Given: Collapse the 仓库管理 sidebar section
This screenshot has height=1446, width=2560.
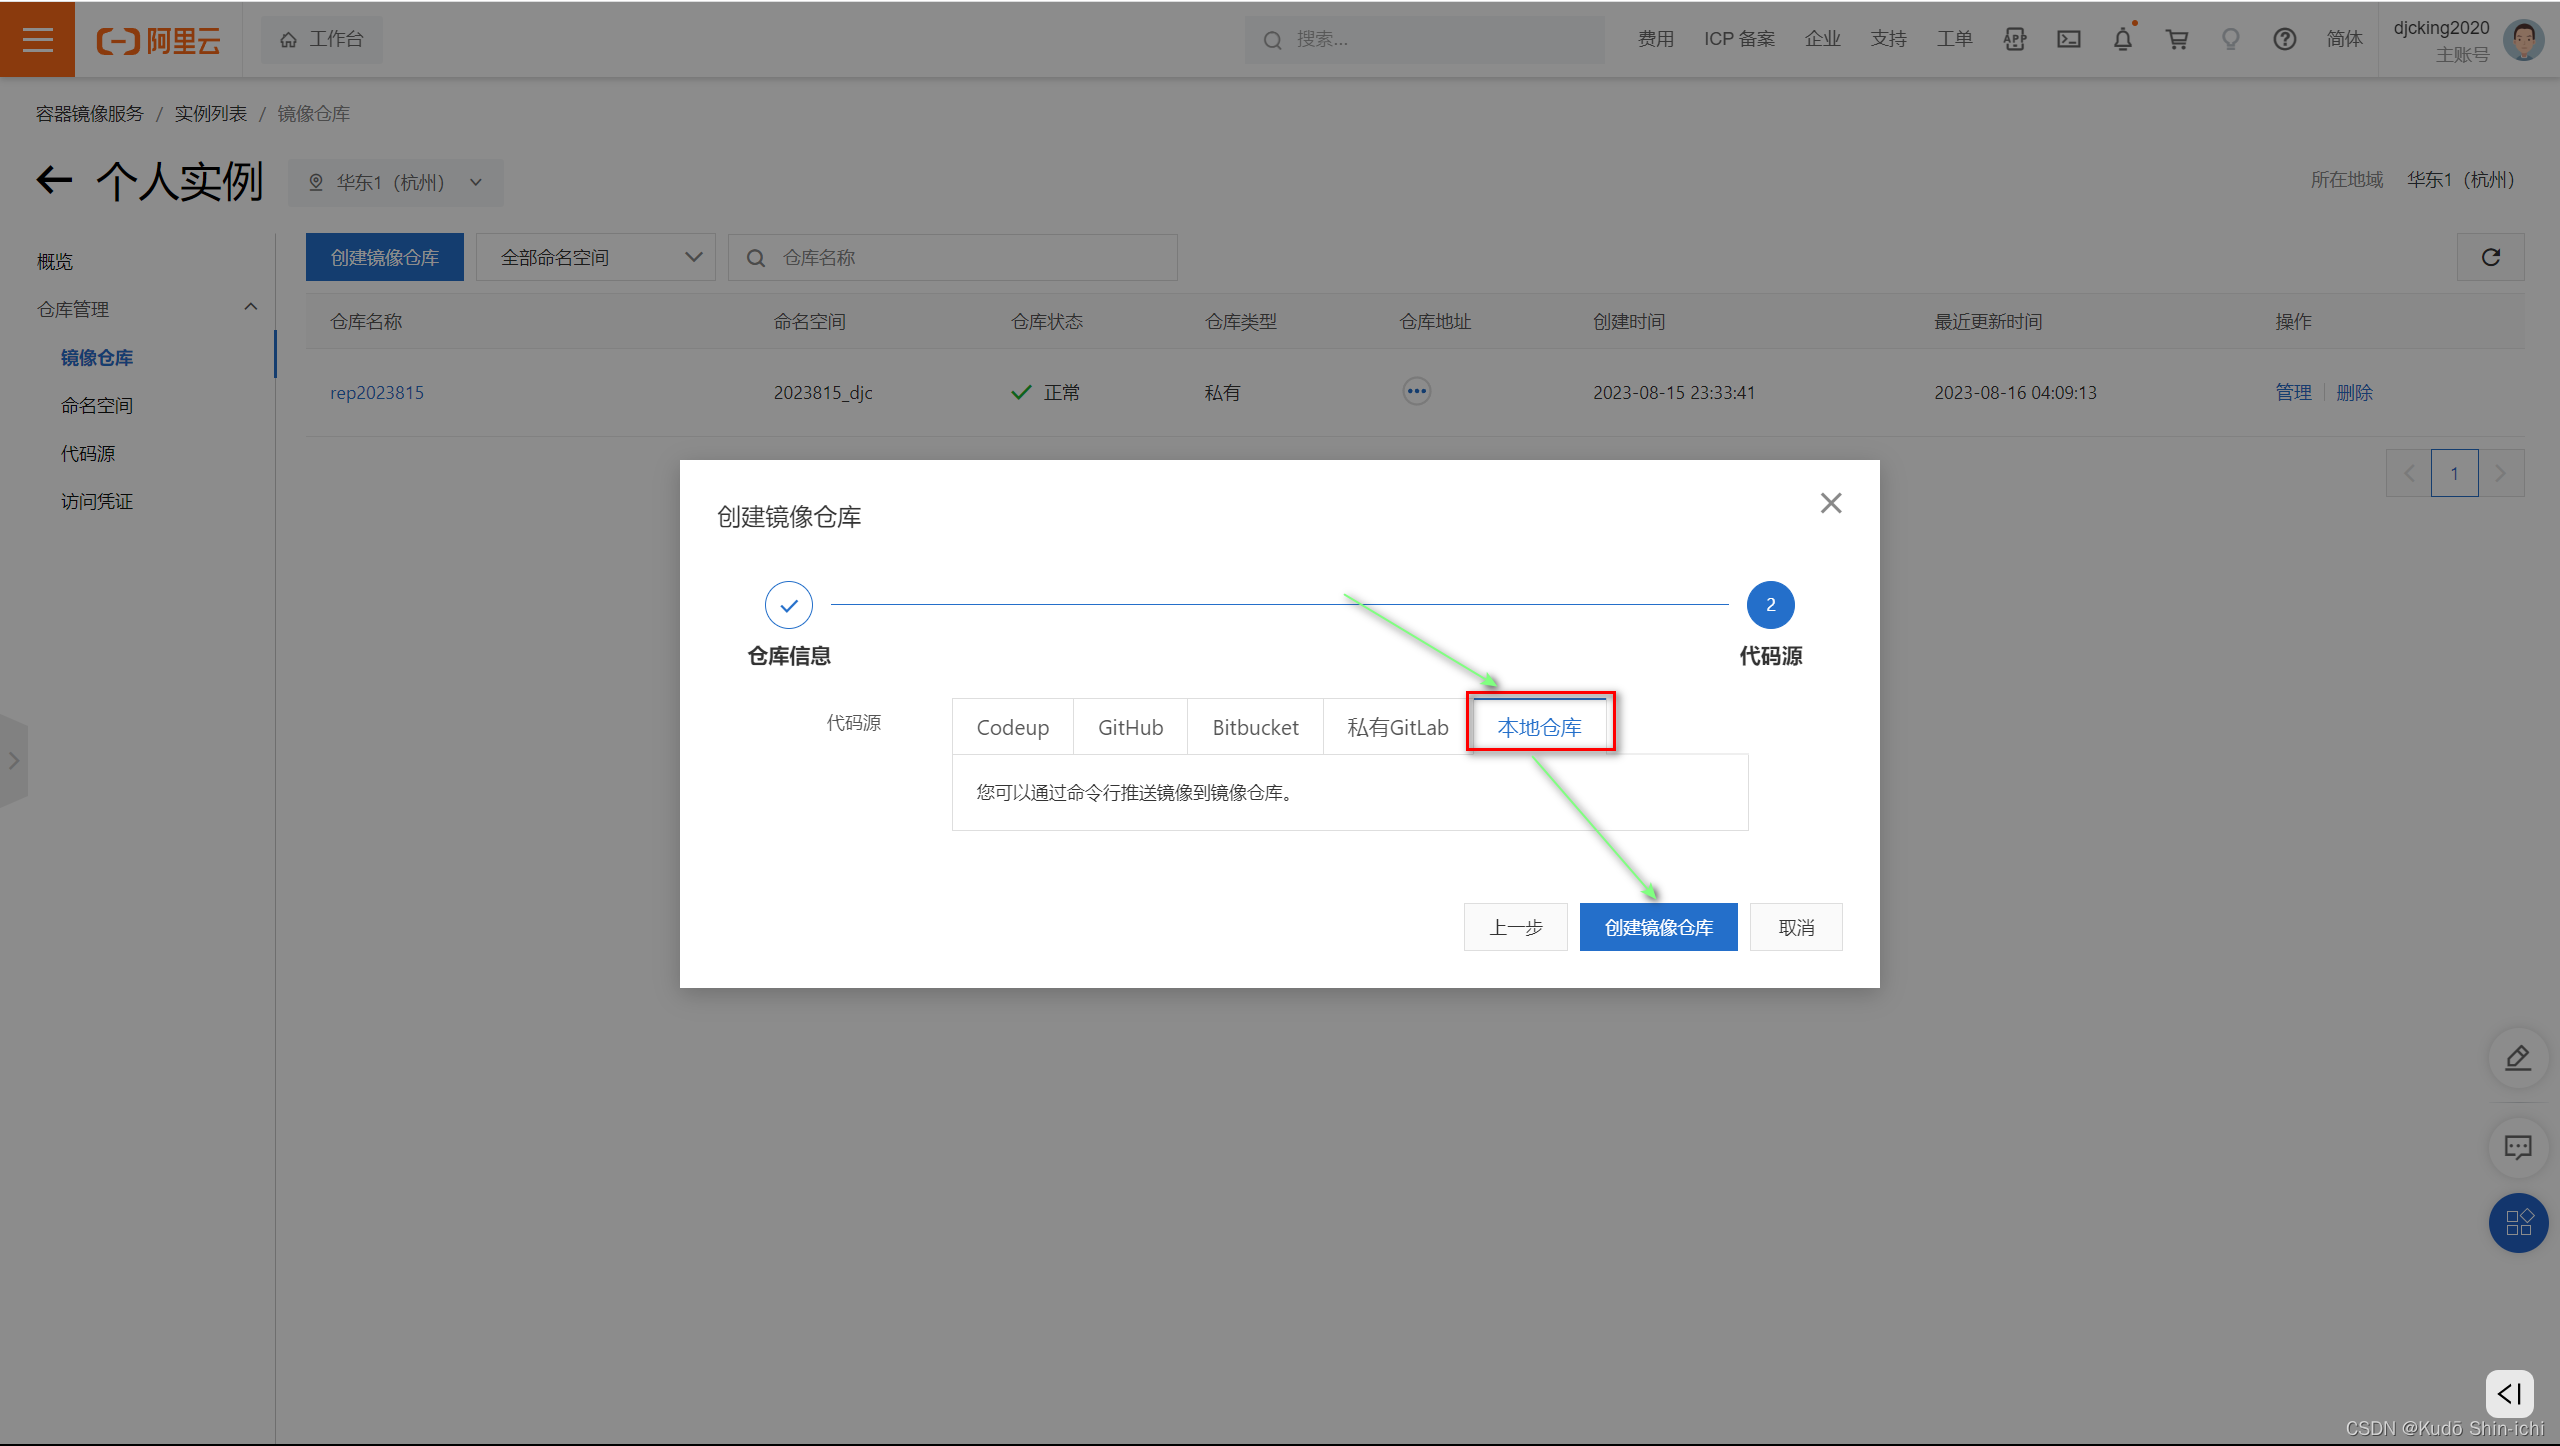Looking at the screenshot, I should 250,308.
